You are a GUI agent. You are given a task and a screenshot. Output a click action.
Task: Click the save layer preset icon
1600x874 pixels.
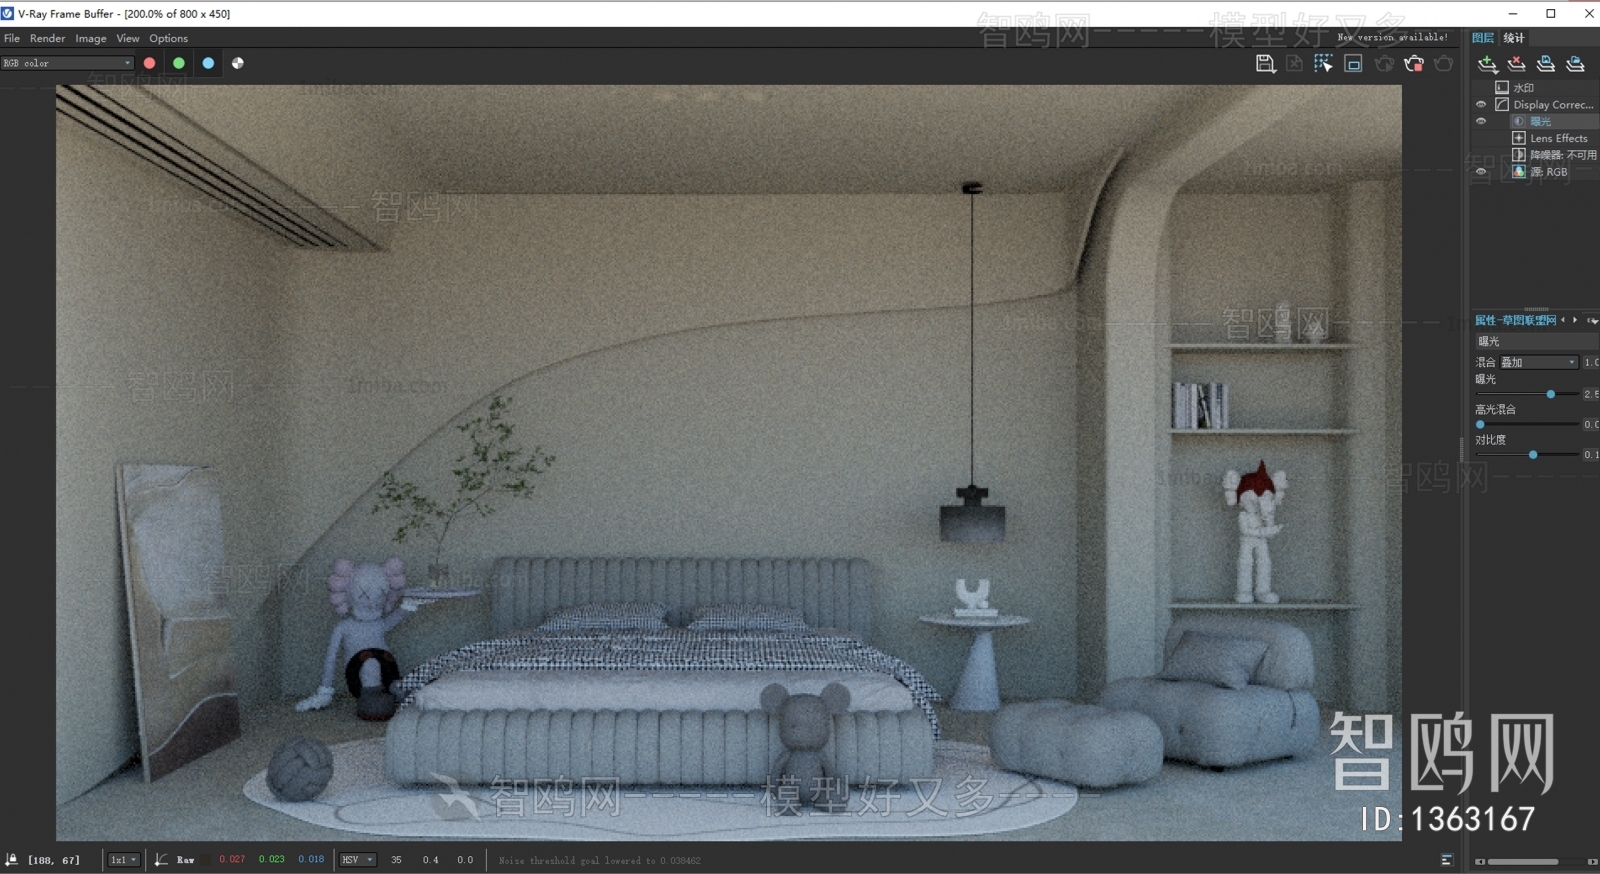point(1546,64)
